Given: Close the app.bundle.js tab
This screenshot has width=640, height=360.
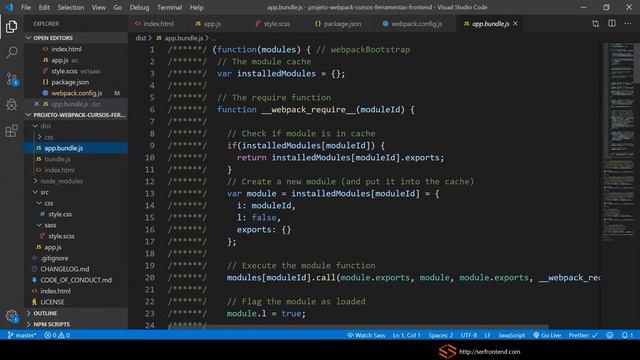Looking at the screenshot, I should tap(516, 24).
